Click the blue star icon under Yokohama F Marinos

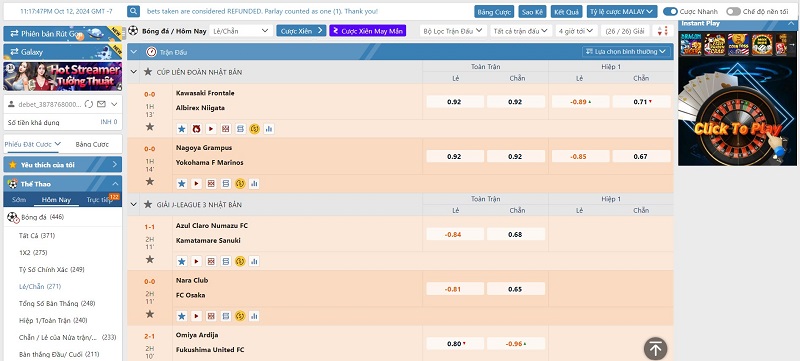(182, 184)
